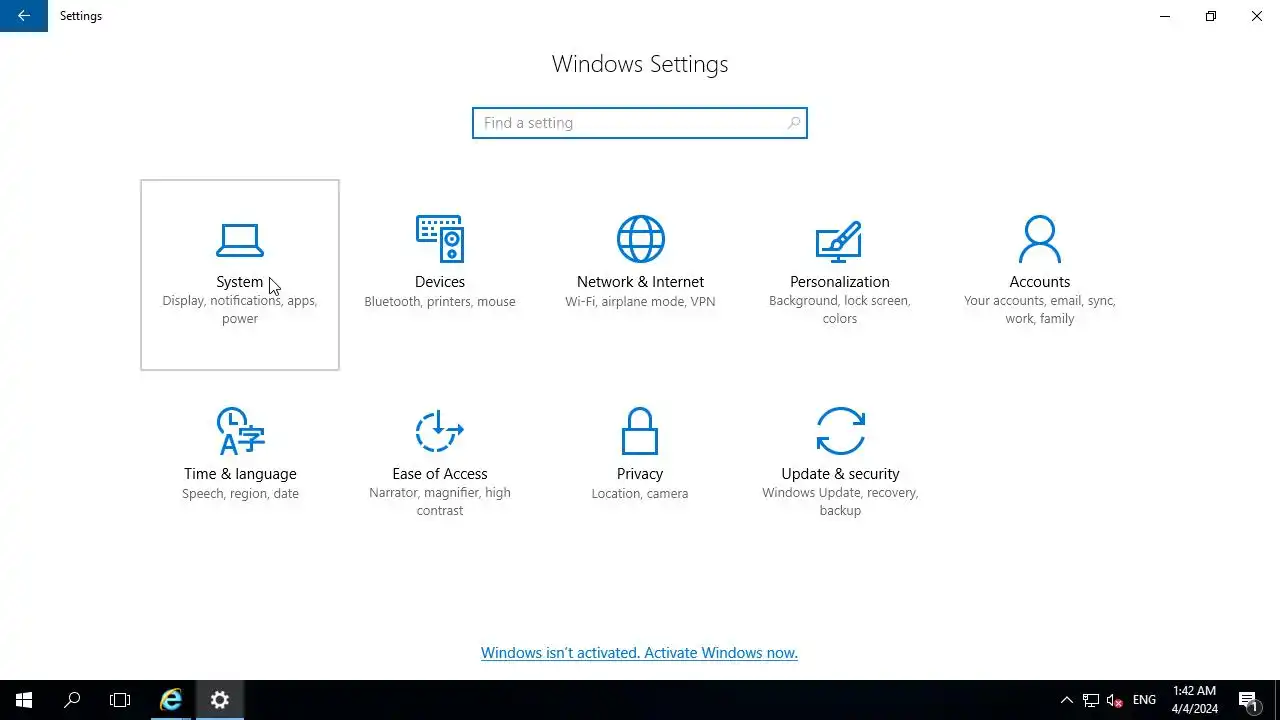1280x720 pixels.
Task: Click 'Bluetooth, printers, mouse' description
Action: pos(440,302)
